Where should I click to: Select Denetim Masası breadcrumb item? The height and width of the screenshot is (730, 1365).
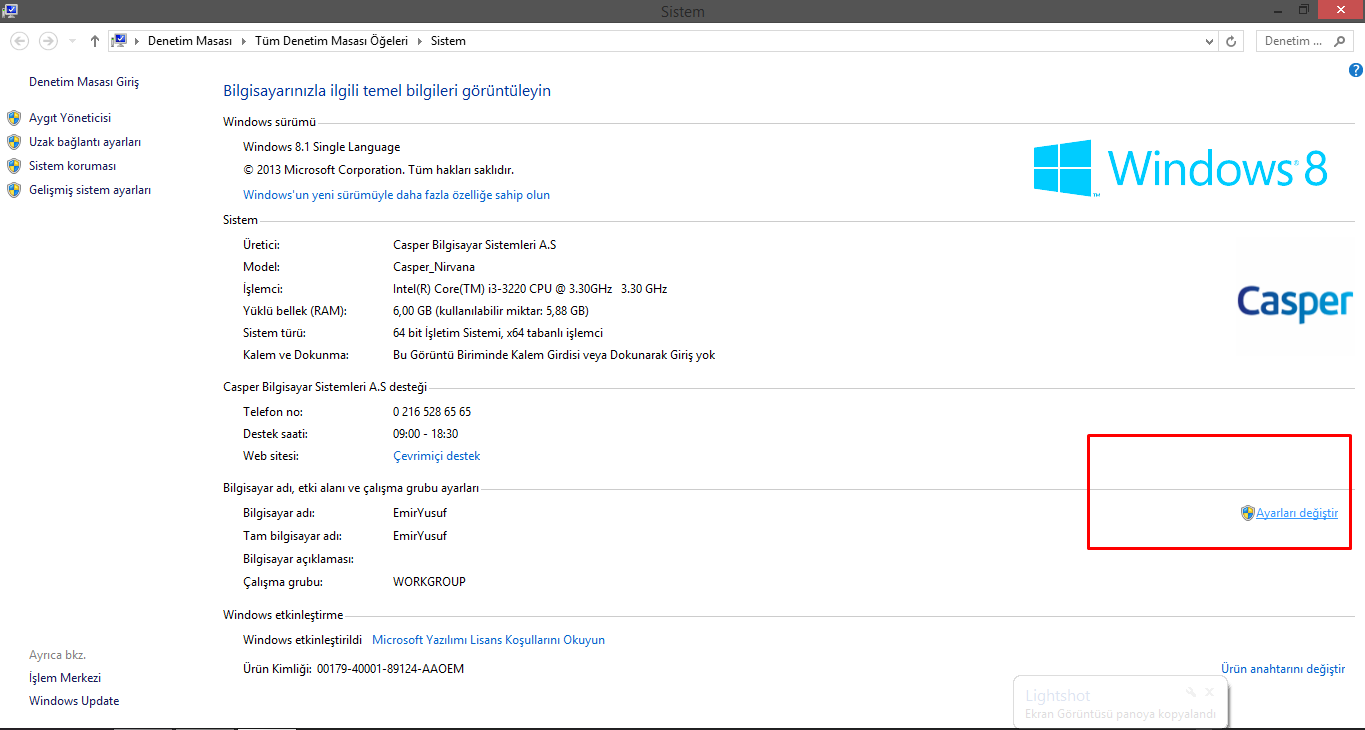click(190, 41)
